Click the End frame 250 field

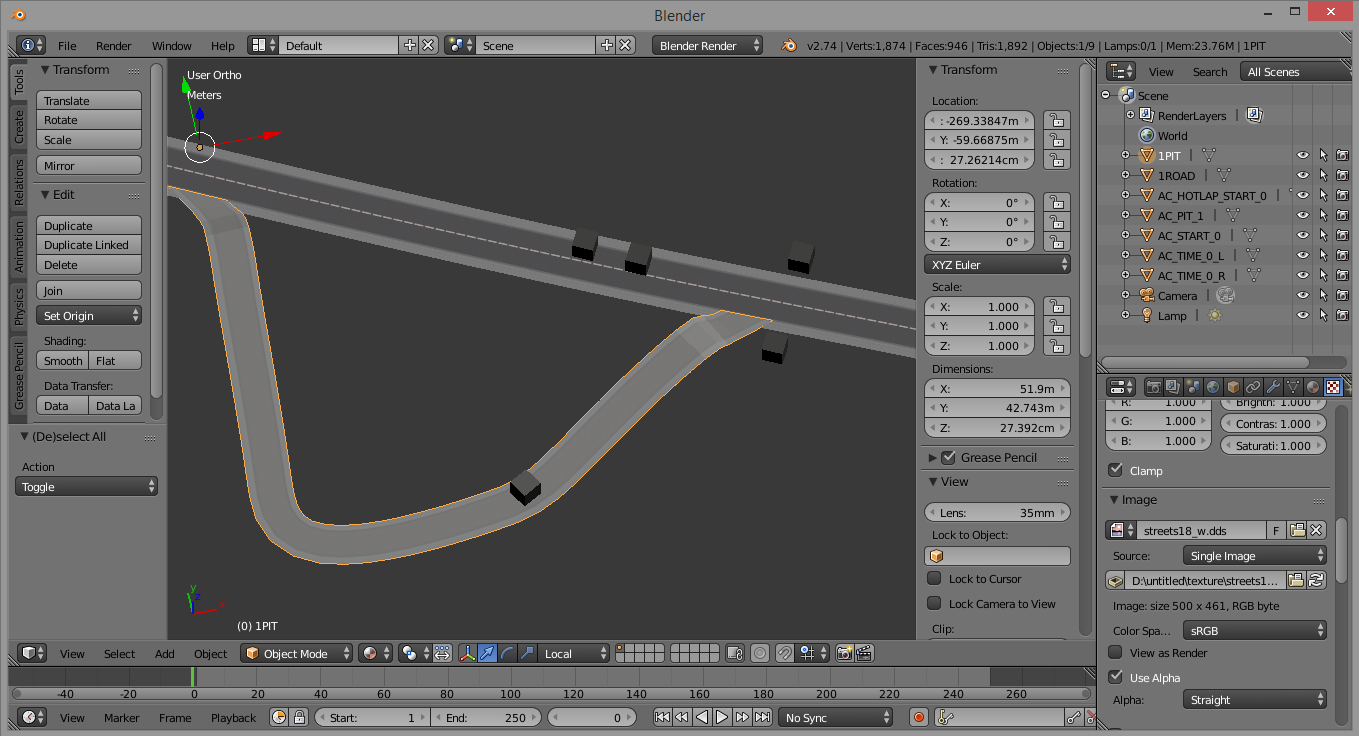point(486,717)
